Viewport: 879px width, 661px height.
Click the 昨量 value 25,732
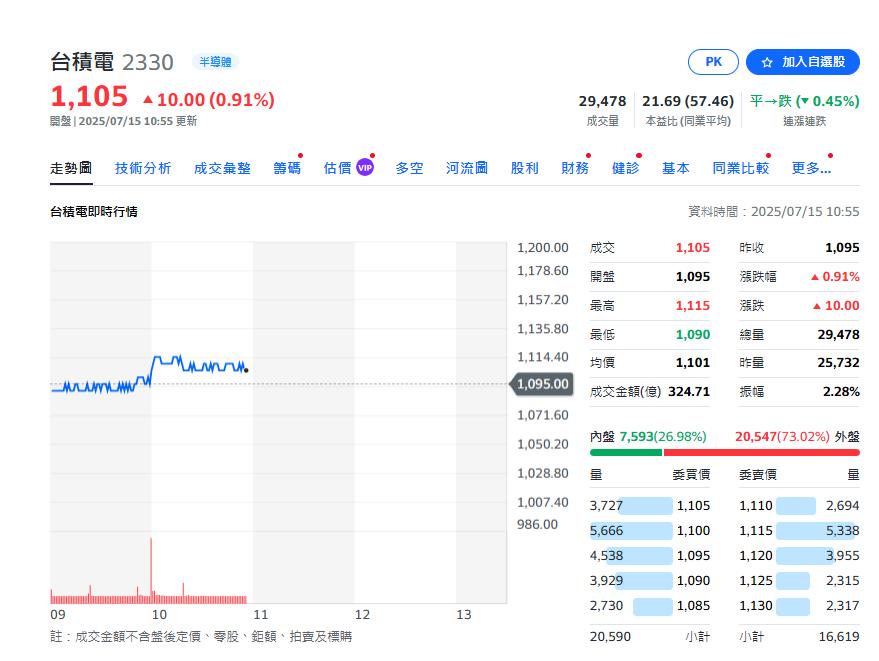pos(838,363)
